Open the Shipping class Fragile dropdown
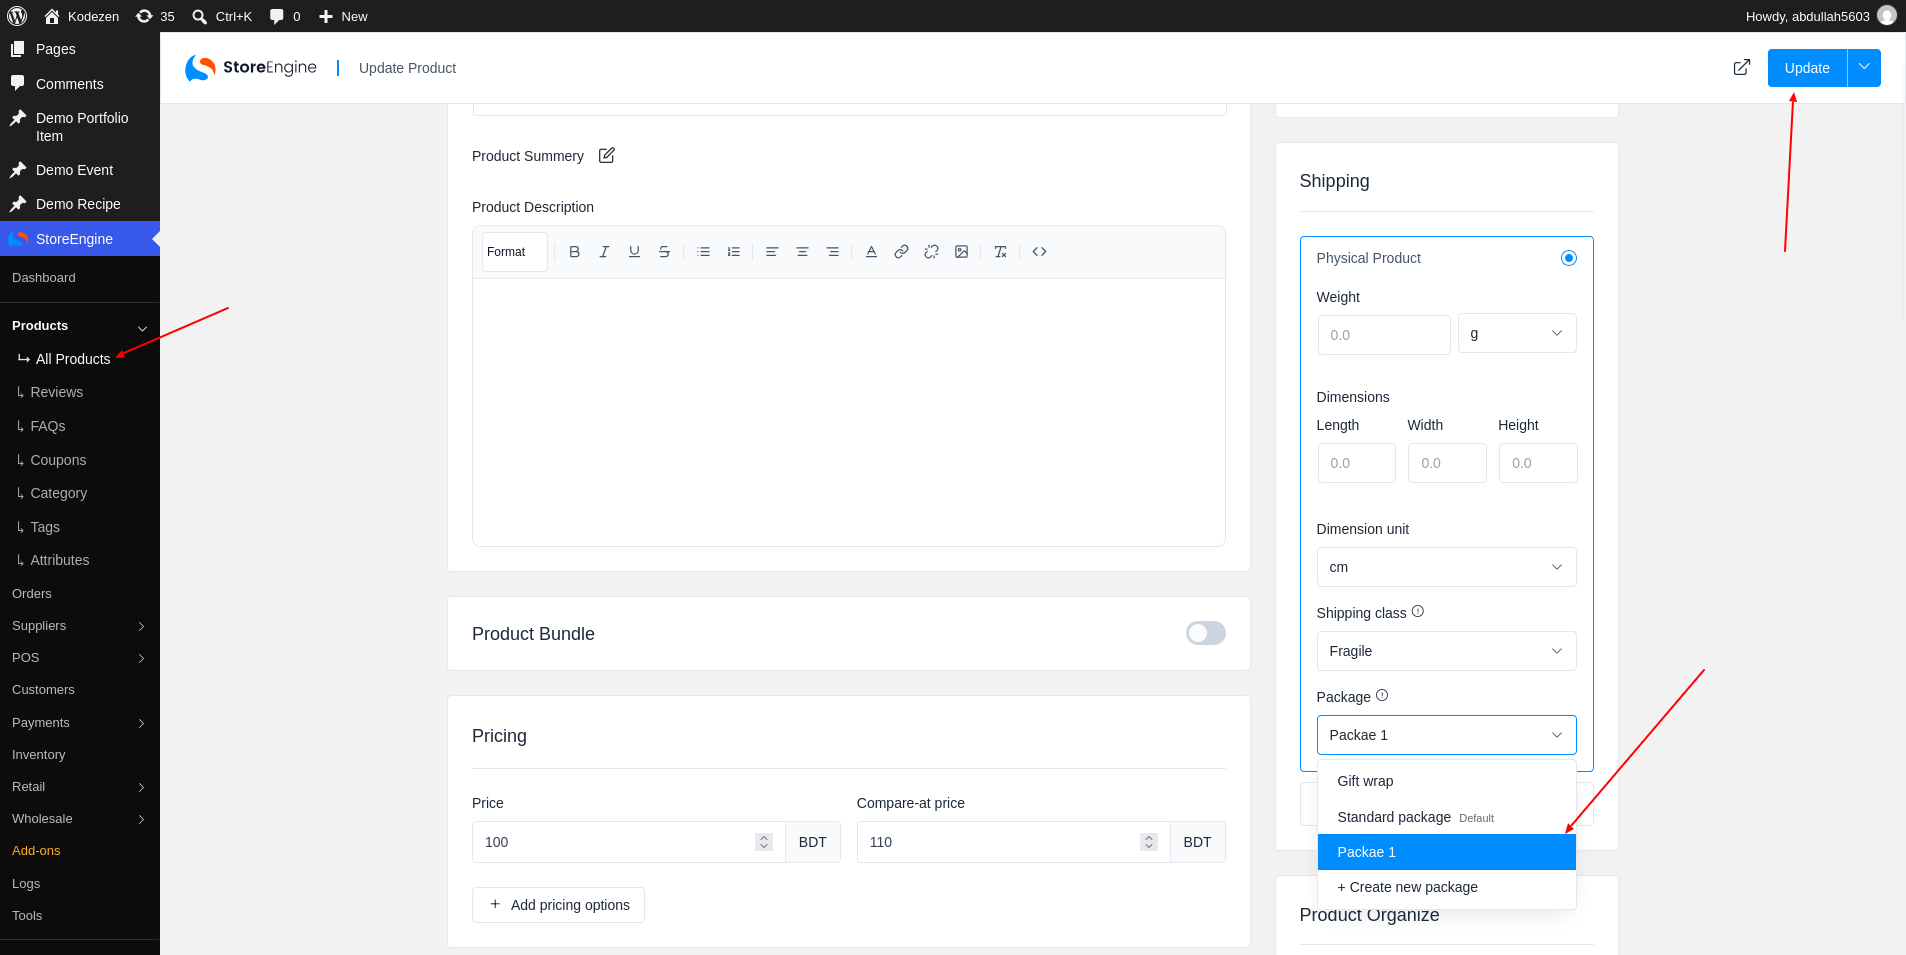The width and height of the screenshot is (1906, 955). coord(1446,651)
